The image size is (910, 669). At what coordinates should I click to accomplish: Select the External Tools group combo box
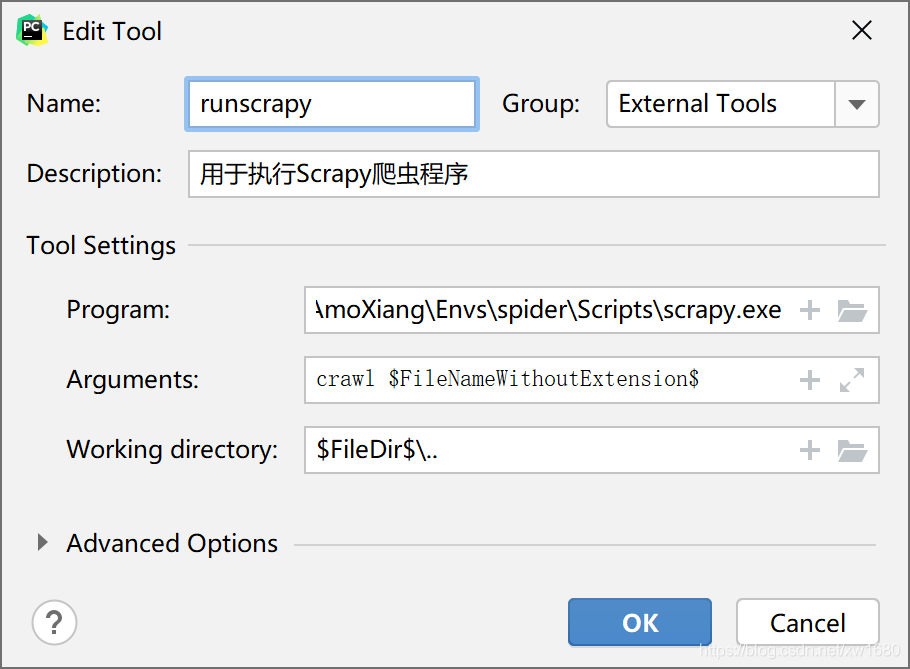[742, 104]
